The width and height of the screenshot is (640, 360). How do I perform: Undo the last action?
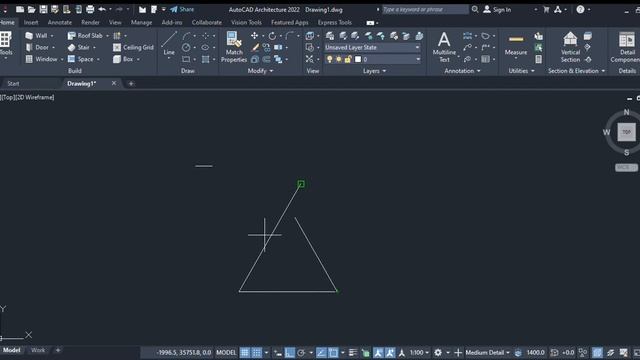[102, 9]
